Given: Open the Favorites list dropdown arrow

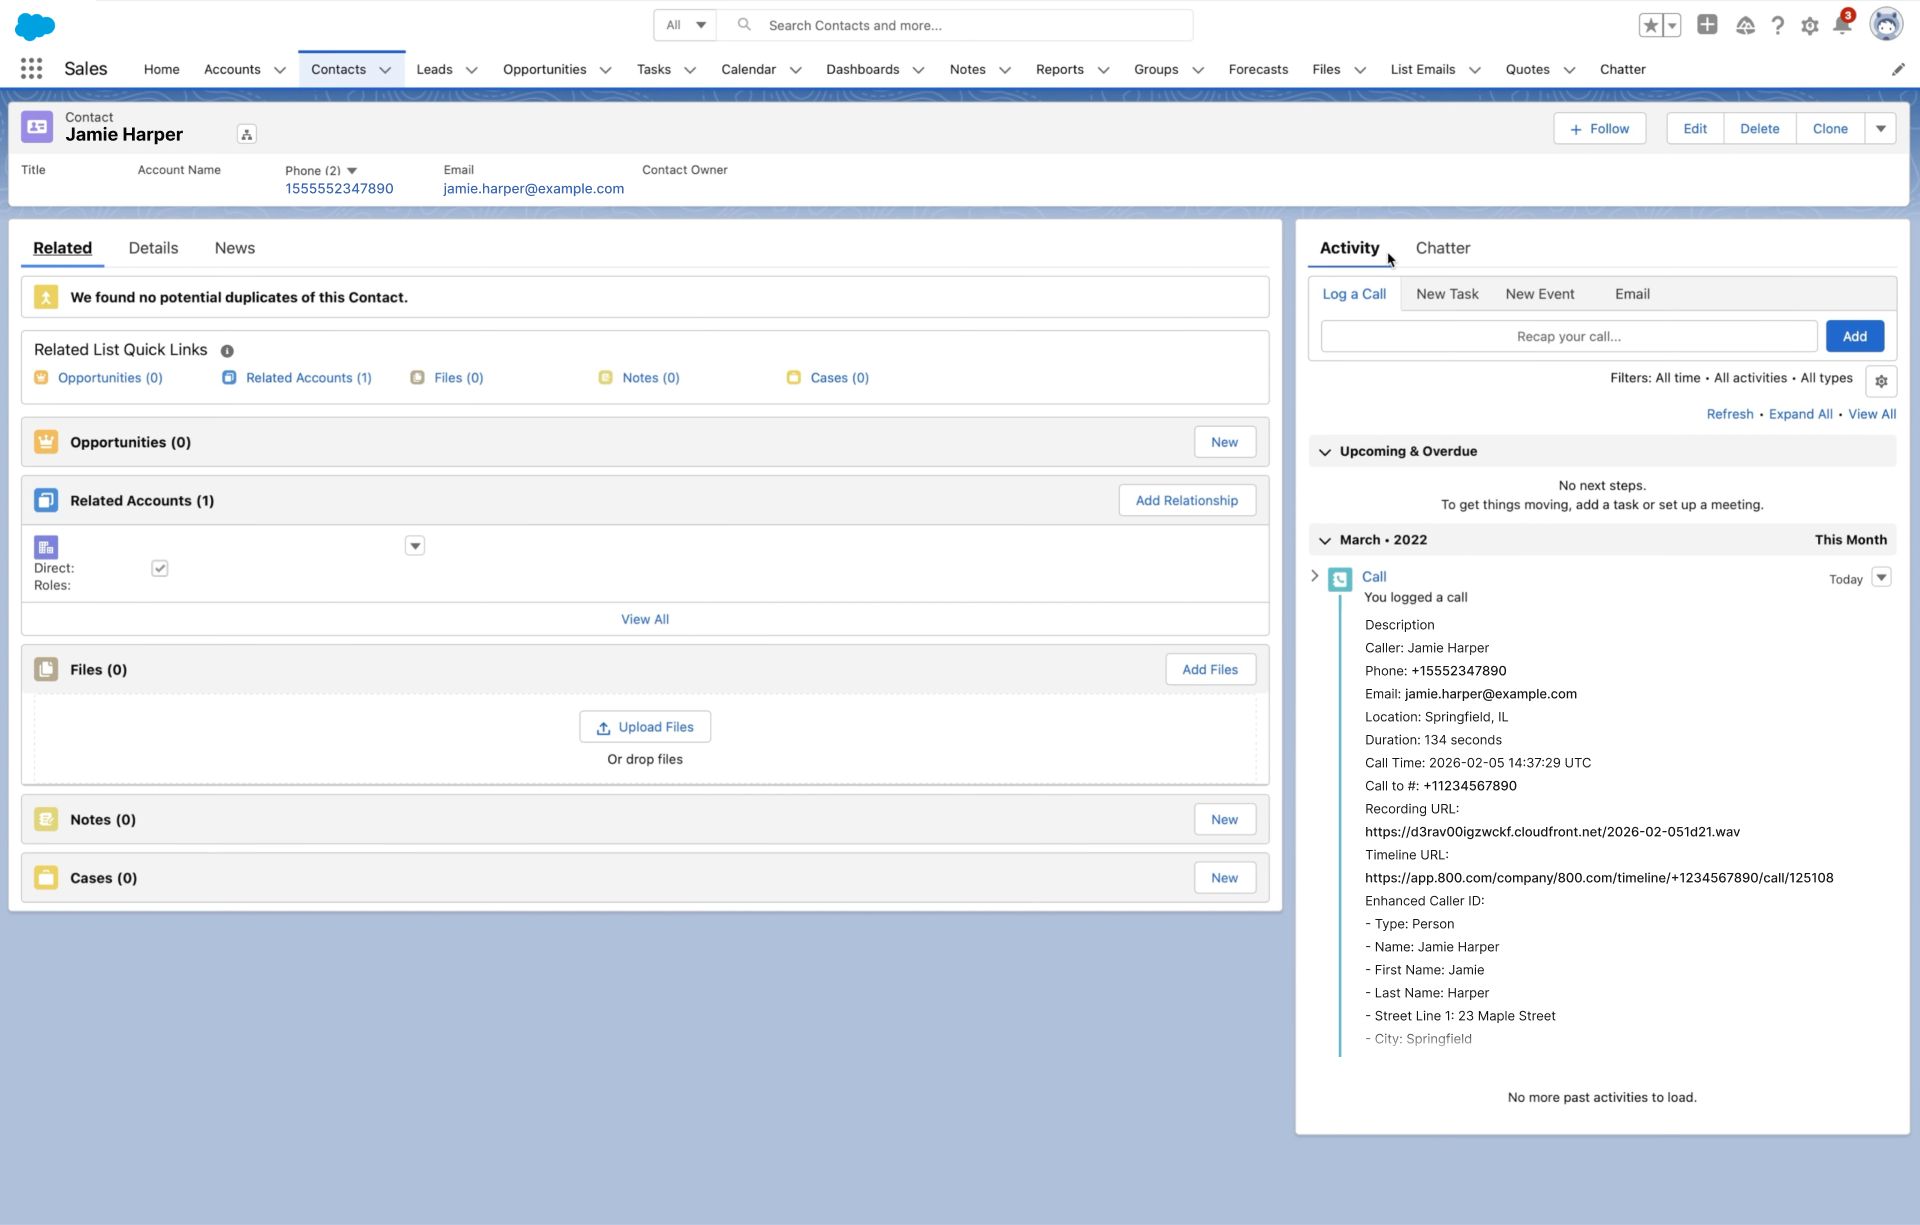Looking at the screenshot, I should [x=1672, y=25].
